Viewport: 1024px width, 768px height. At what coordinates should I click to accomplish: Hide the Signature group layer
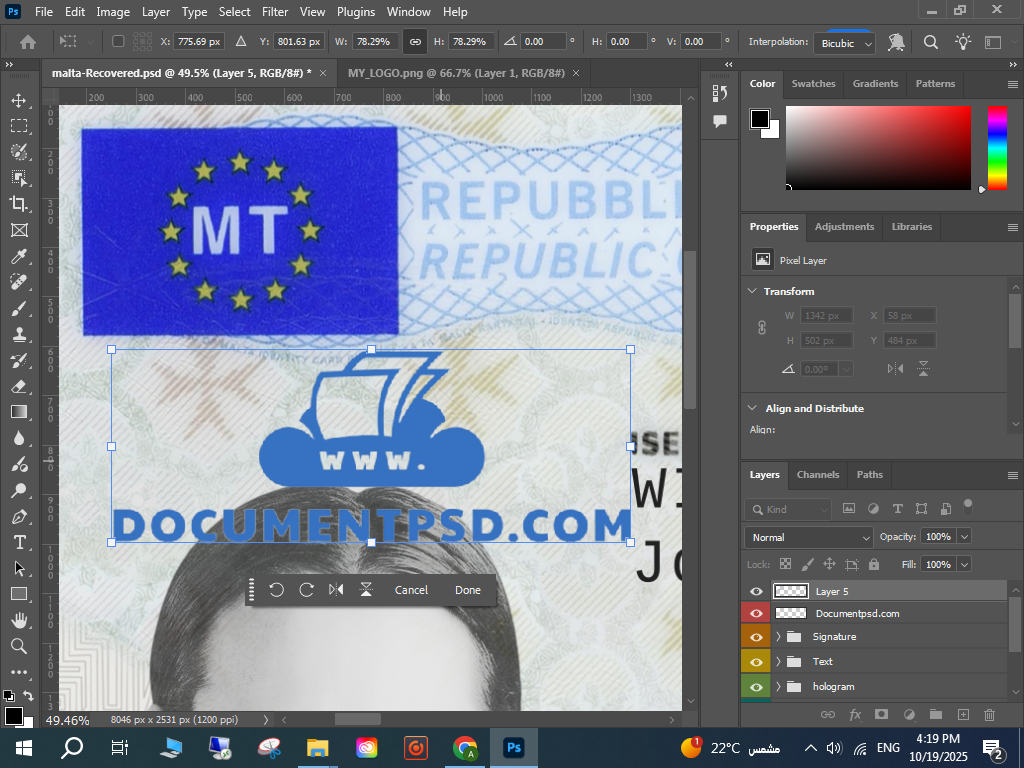point(756,637)
